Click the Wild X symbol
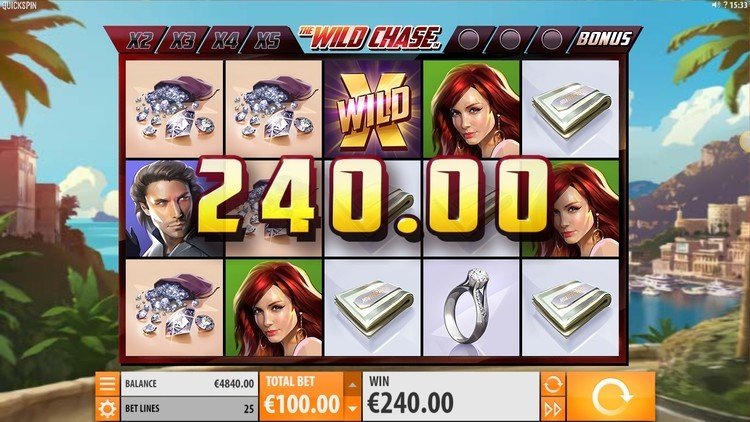 pos(373,109)
